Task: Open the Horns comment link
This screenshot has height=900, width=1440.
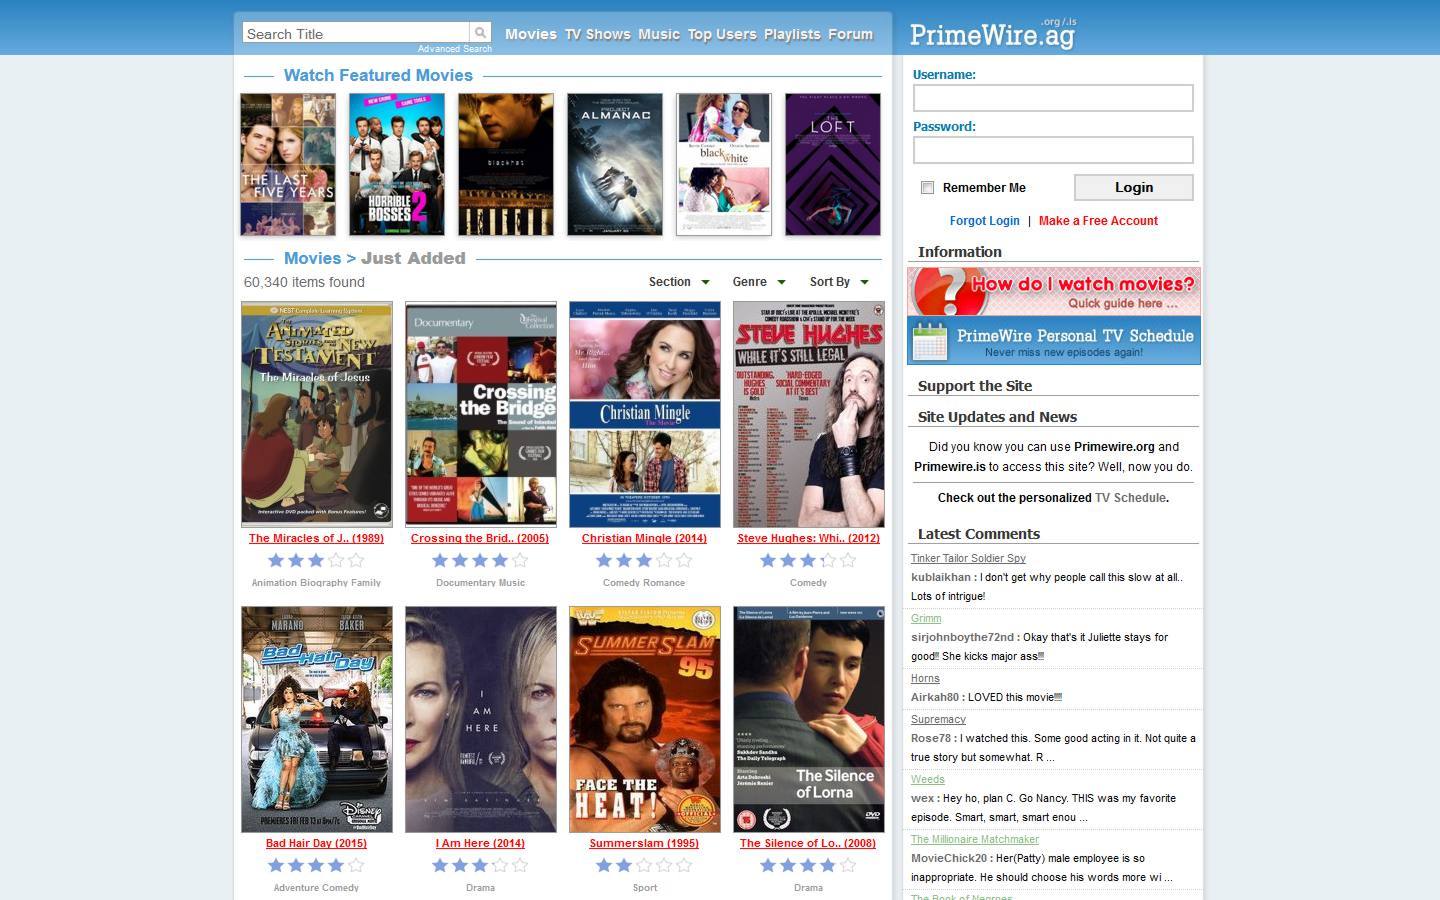Action: tap(925, 678)
